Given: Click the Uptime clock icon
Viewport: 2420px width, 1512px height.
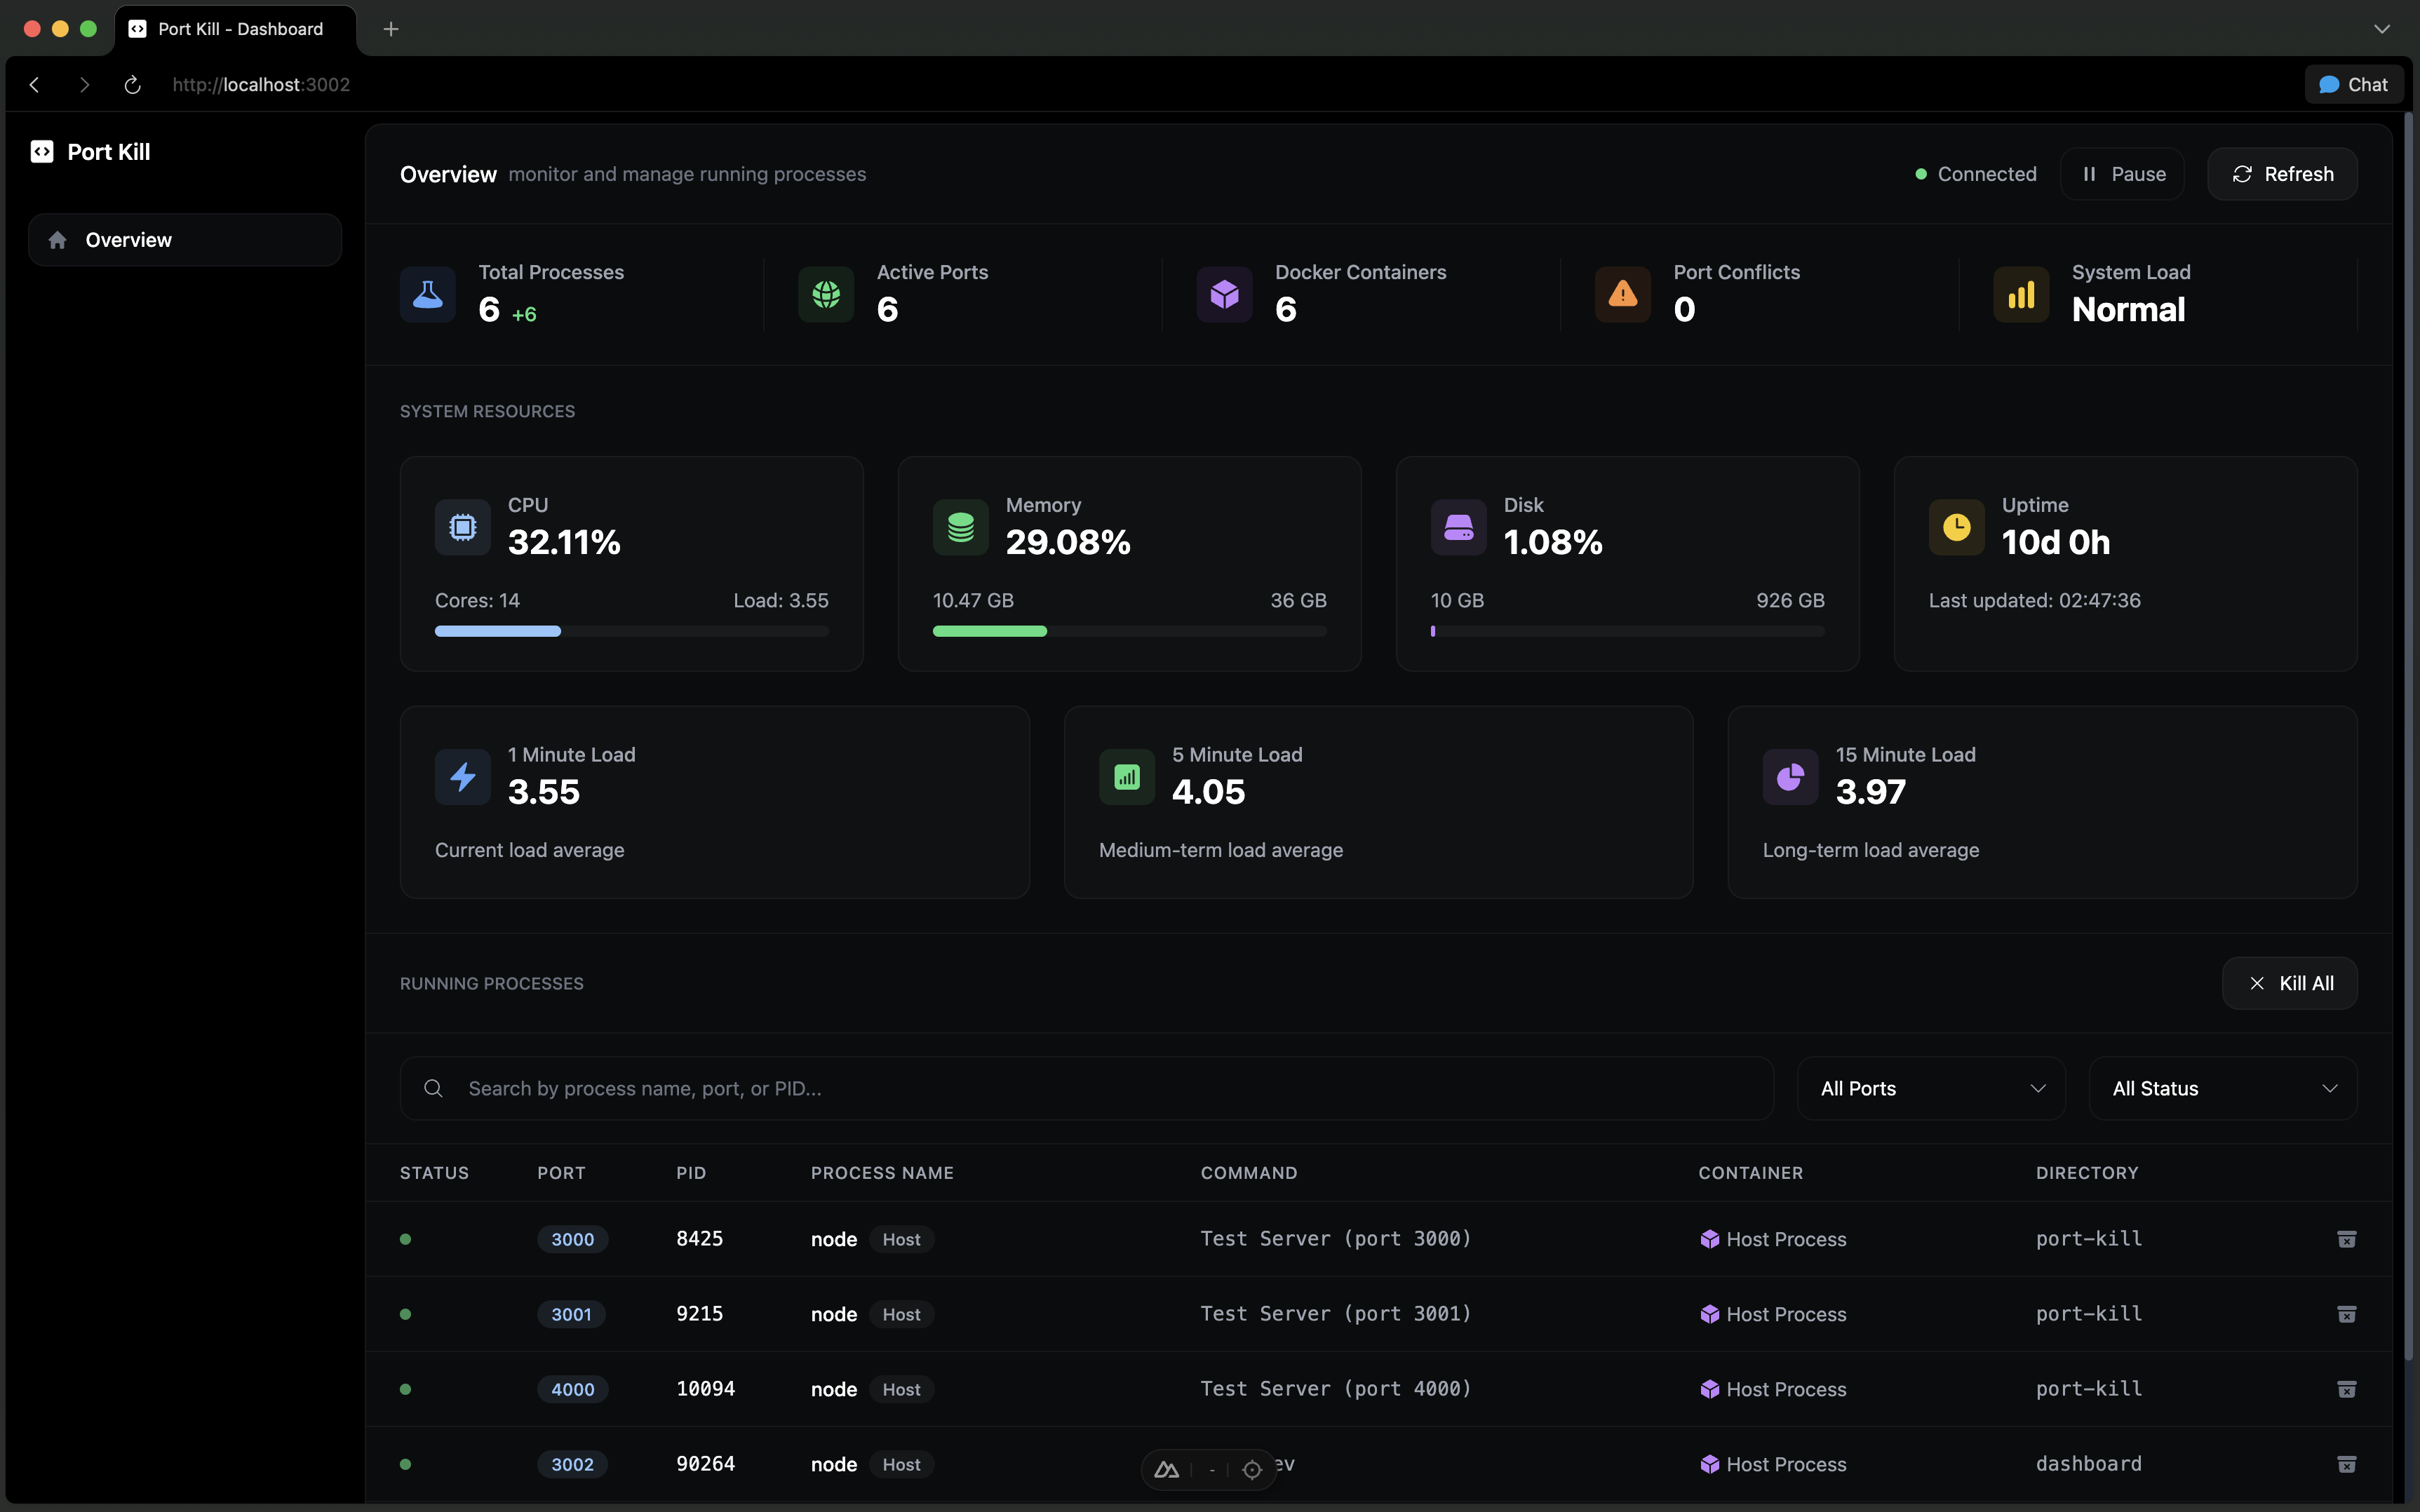Looking at the screenshot, I should pyautogui.click(x=1957, y=527).
